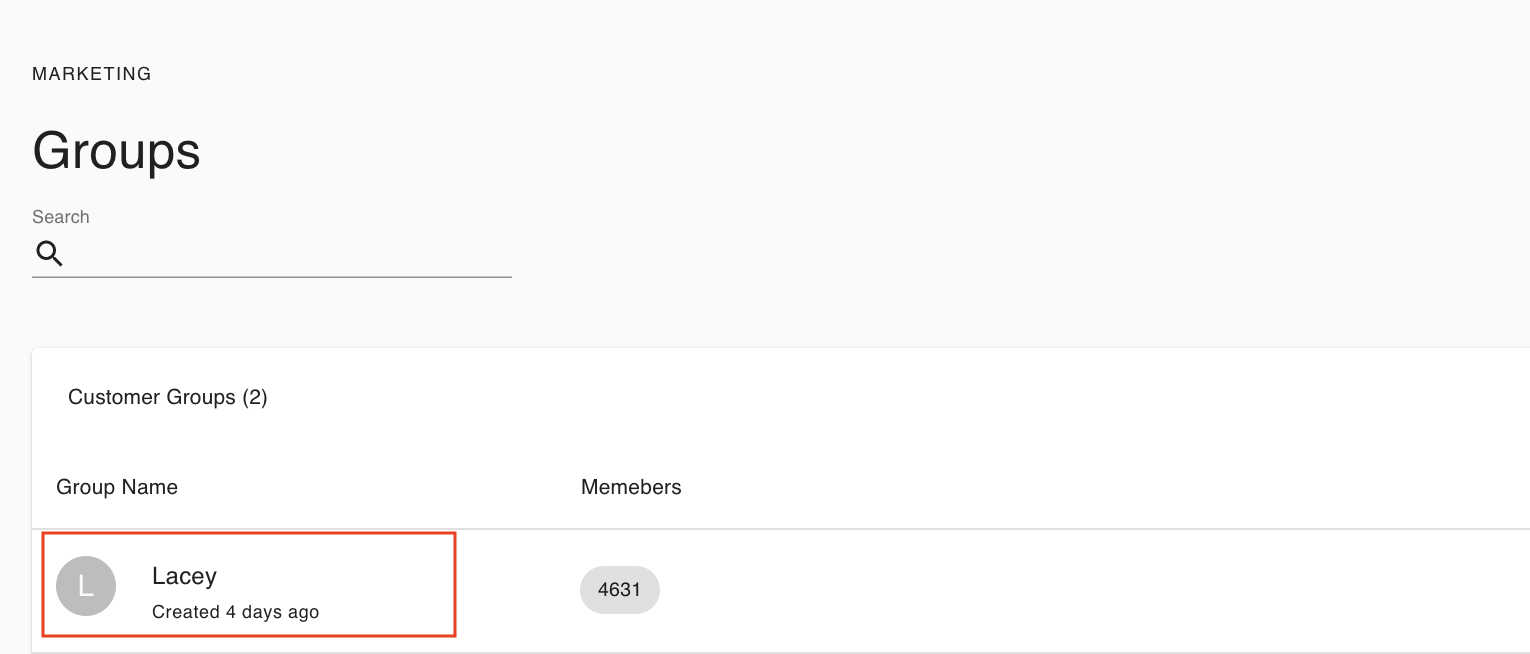Sort by the Memebers column header
This screenshot has height=654, width=1530.
[x=631, y=487]
